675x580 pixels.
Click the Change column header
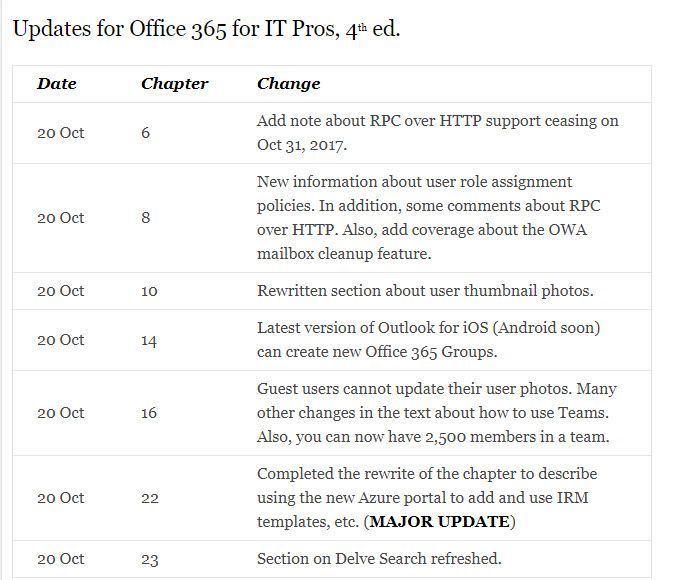(288, 84)
